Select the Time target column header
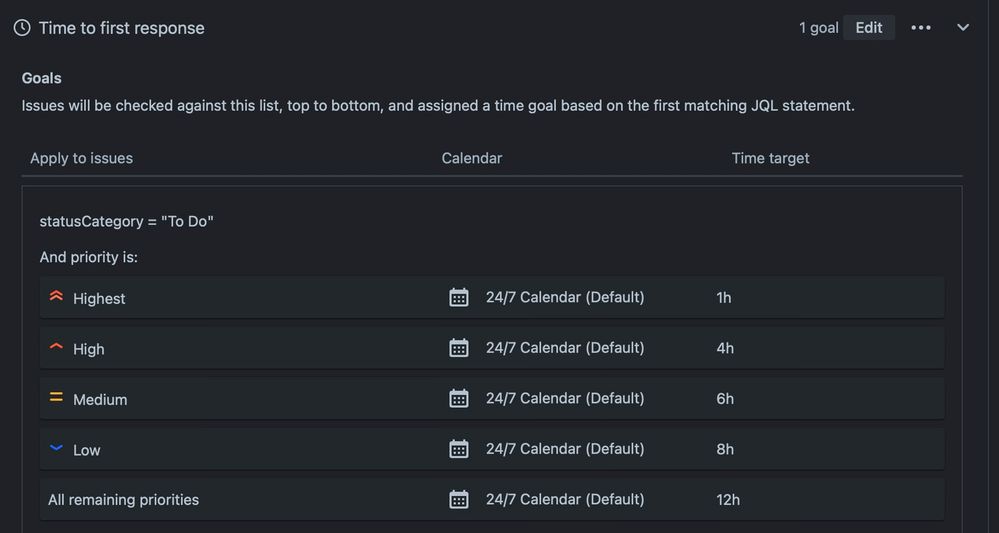Screen dimensions: 999x533 click(x=770, y=158)
